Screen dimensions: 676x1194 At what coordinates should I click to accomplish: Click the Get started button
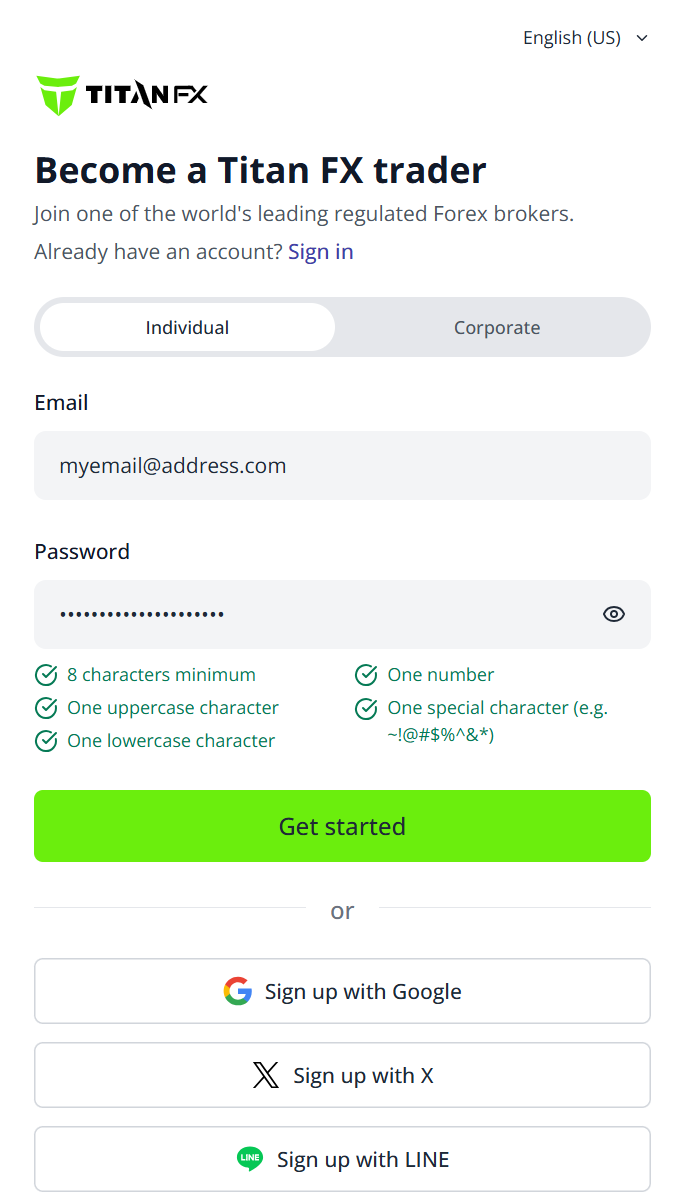click(343, 826)
